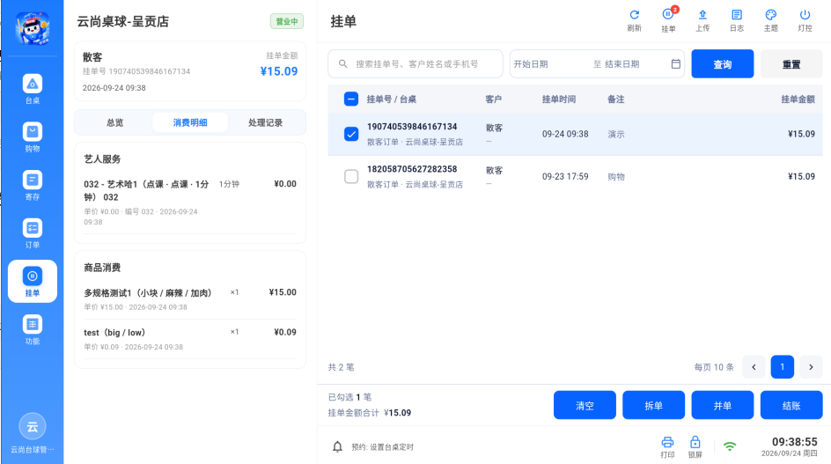Viewport: 831px width, 464px height.
Task: Go to previous page arrow
Action: point(754,367)
